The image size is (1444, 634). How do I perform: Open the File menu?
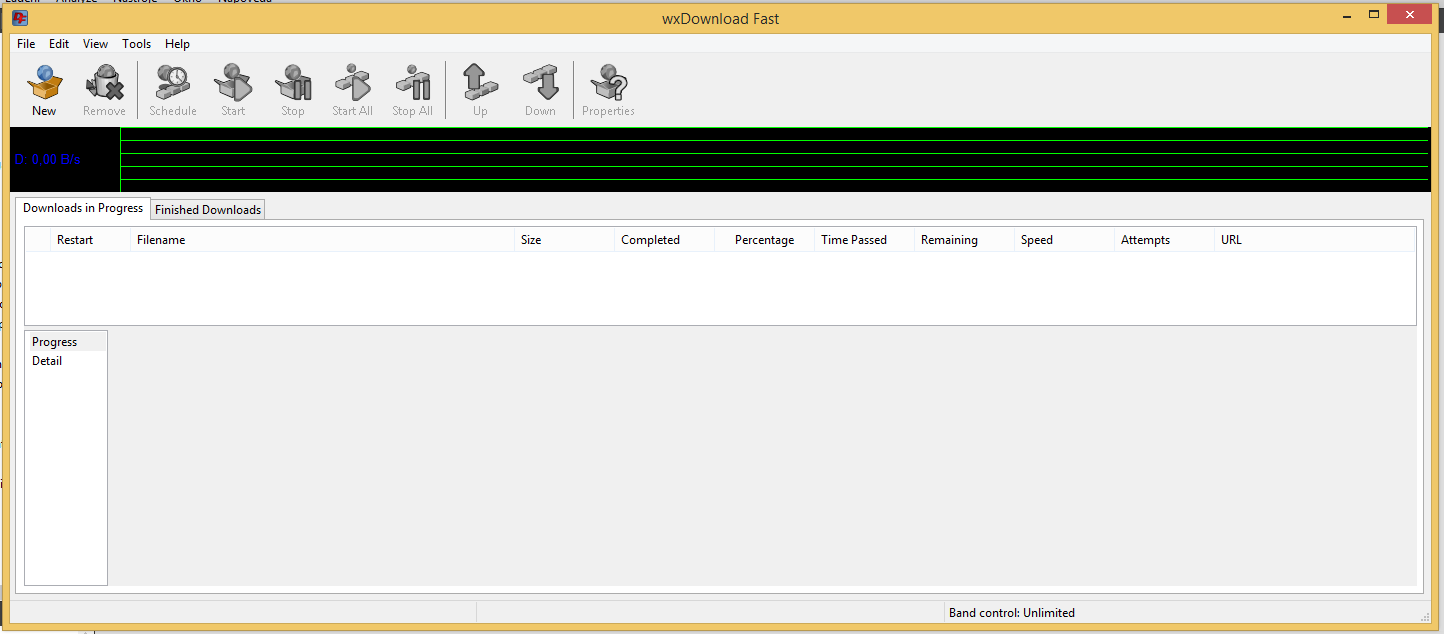click(x=26, y=44)
